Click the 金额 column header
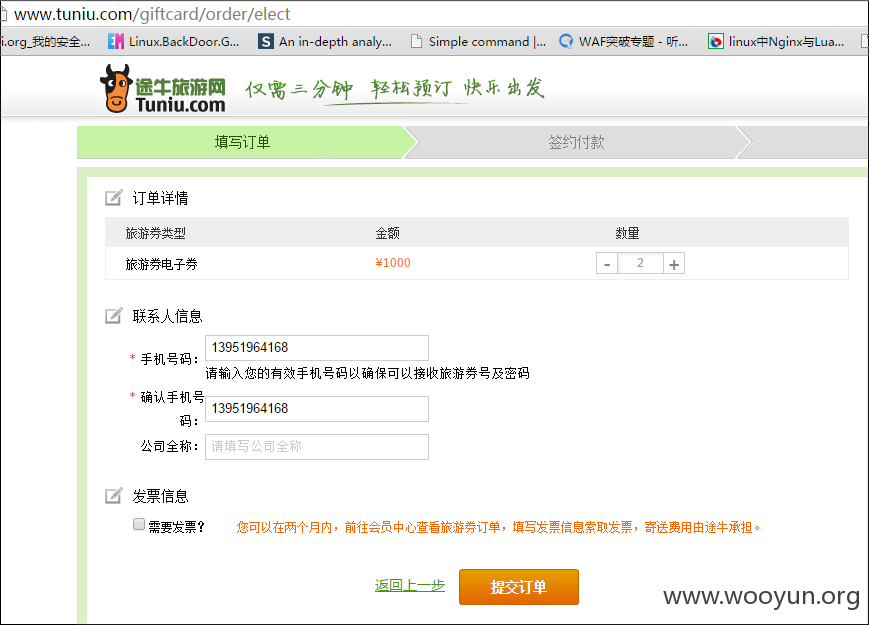Image resolution: width=869 pixels, height=625 pixels. click(x=387, y=233)
